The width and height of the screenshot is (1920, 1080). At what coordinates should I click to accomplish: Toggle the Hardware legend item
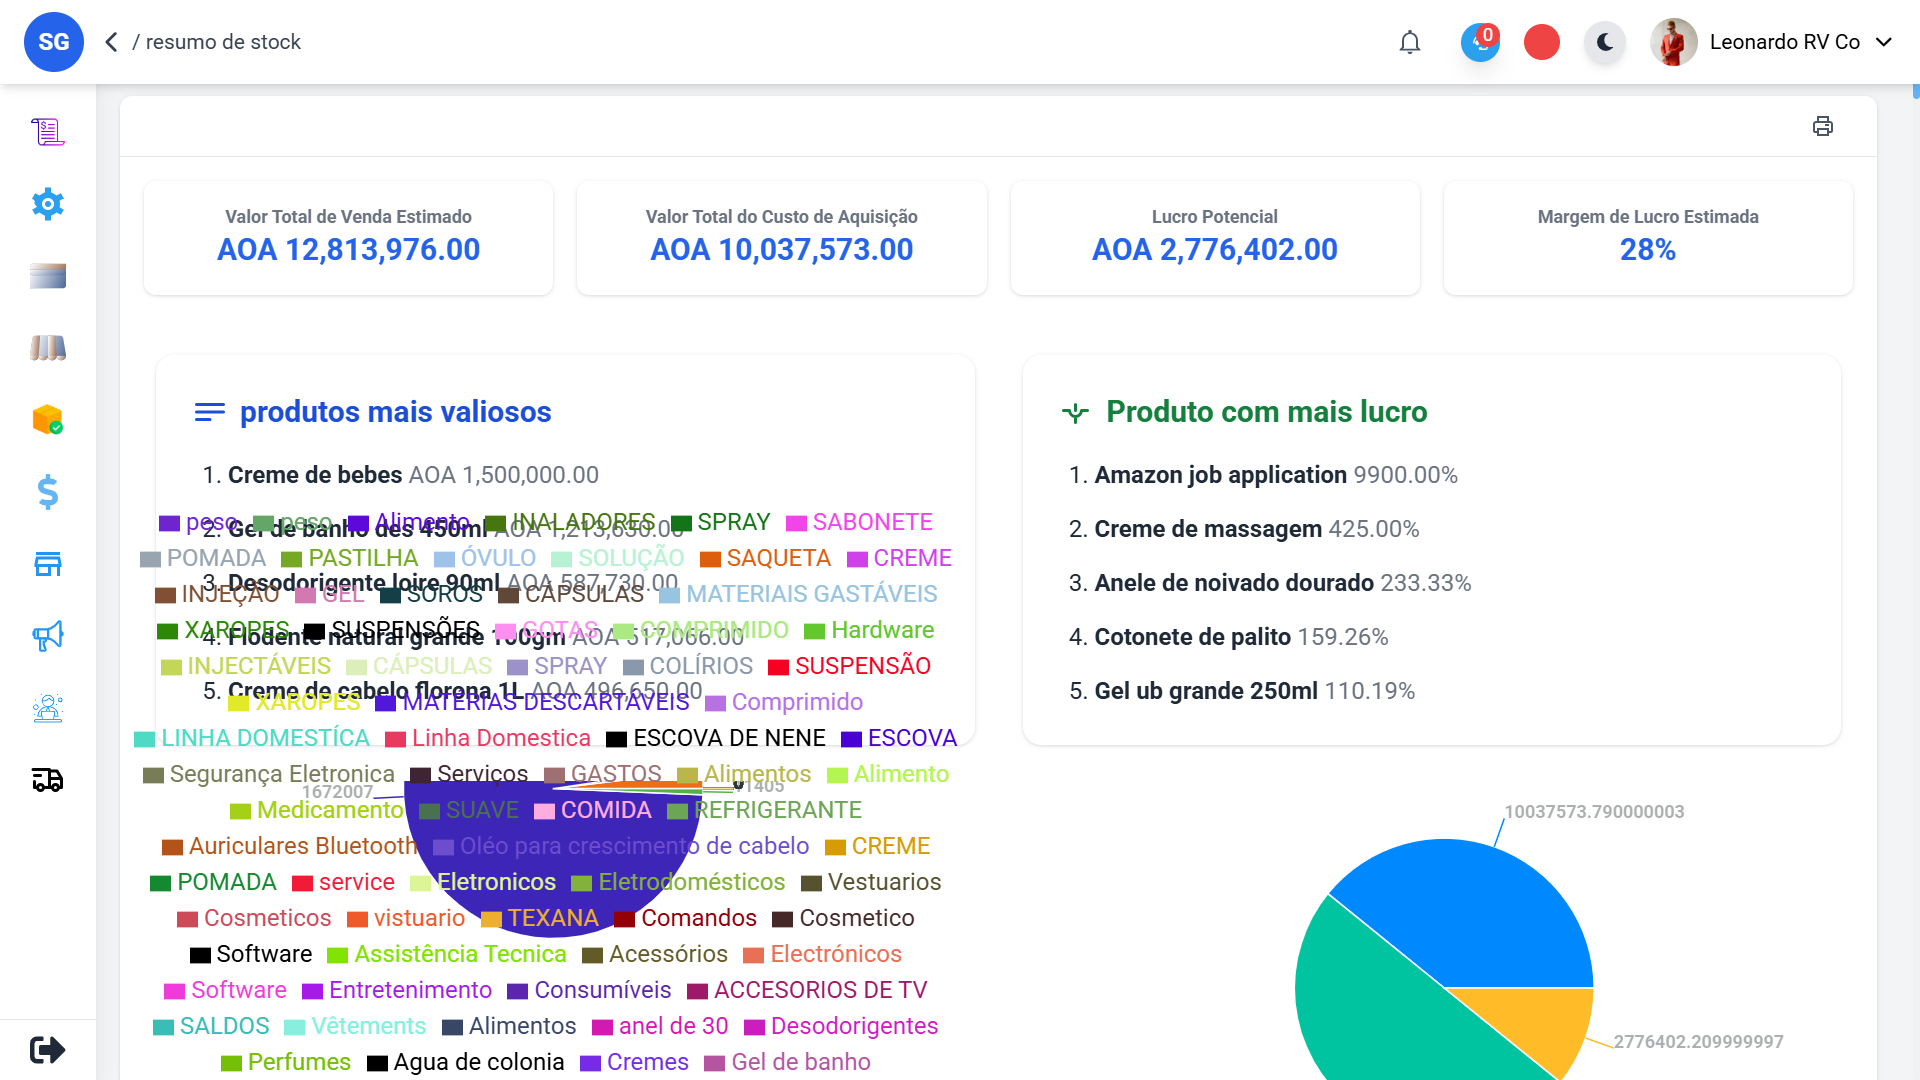(870, 630)
